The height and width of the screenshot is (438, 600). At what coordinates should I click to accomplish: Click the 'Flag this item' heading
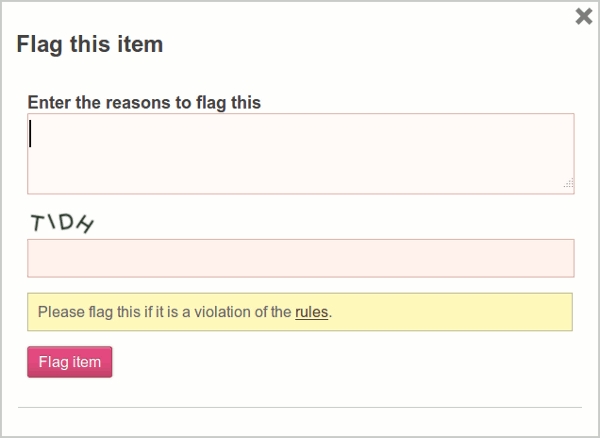click(90, 44)
